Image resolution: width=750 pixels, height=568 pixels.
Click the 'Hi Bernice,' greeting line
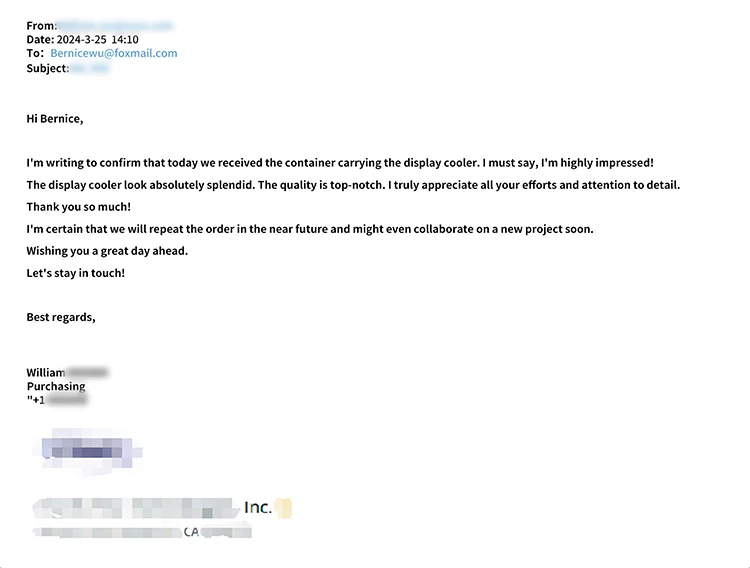tap(55, 119)
